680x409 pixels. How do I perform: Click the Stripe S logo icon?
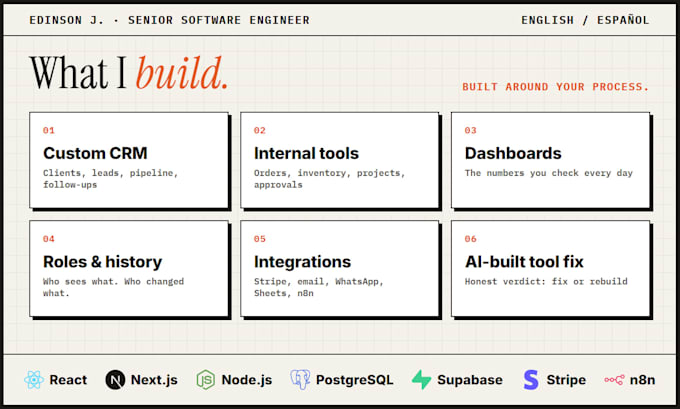[531, 380]
